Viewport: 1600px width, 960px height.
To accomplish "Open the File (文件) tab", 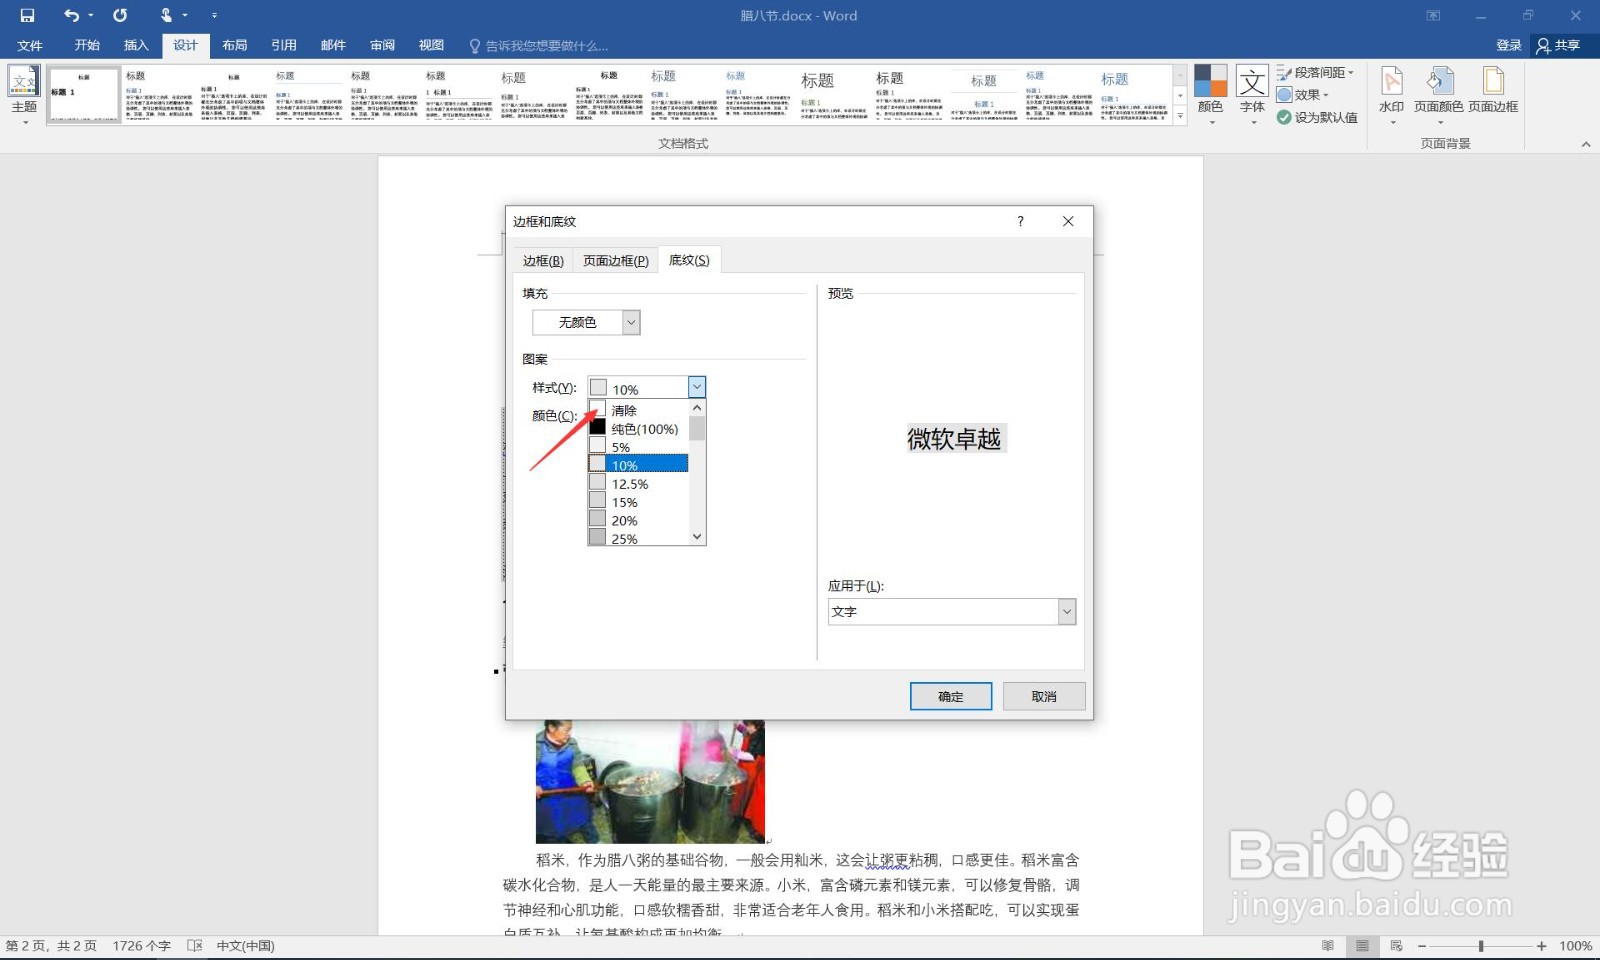I will [30, 45].
